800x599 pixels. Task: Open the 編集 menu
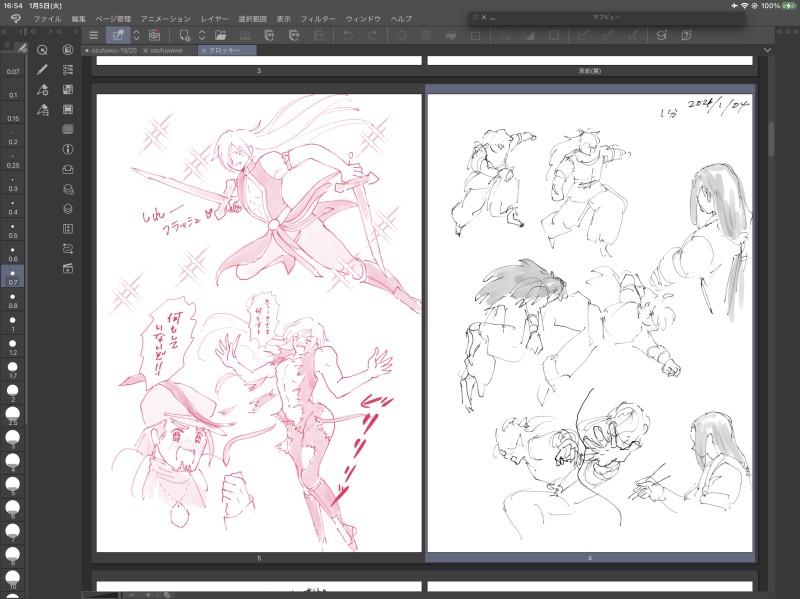point(79,19)
